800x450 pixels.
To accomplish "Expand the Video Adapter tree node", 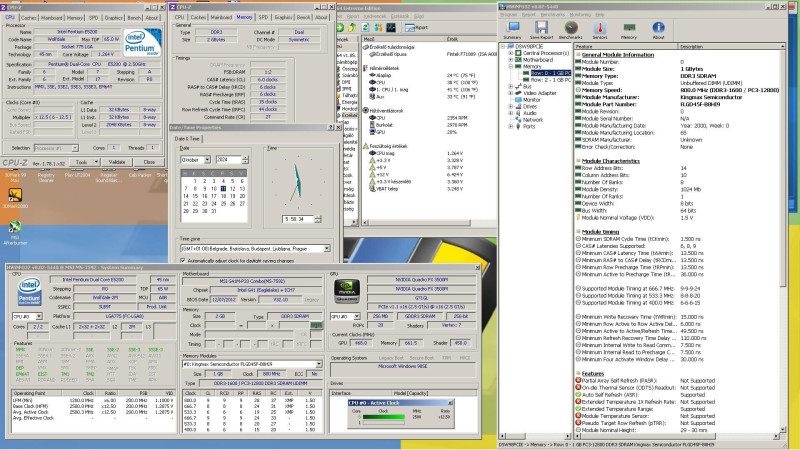I will click(x=512, y=94).
